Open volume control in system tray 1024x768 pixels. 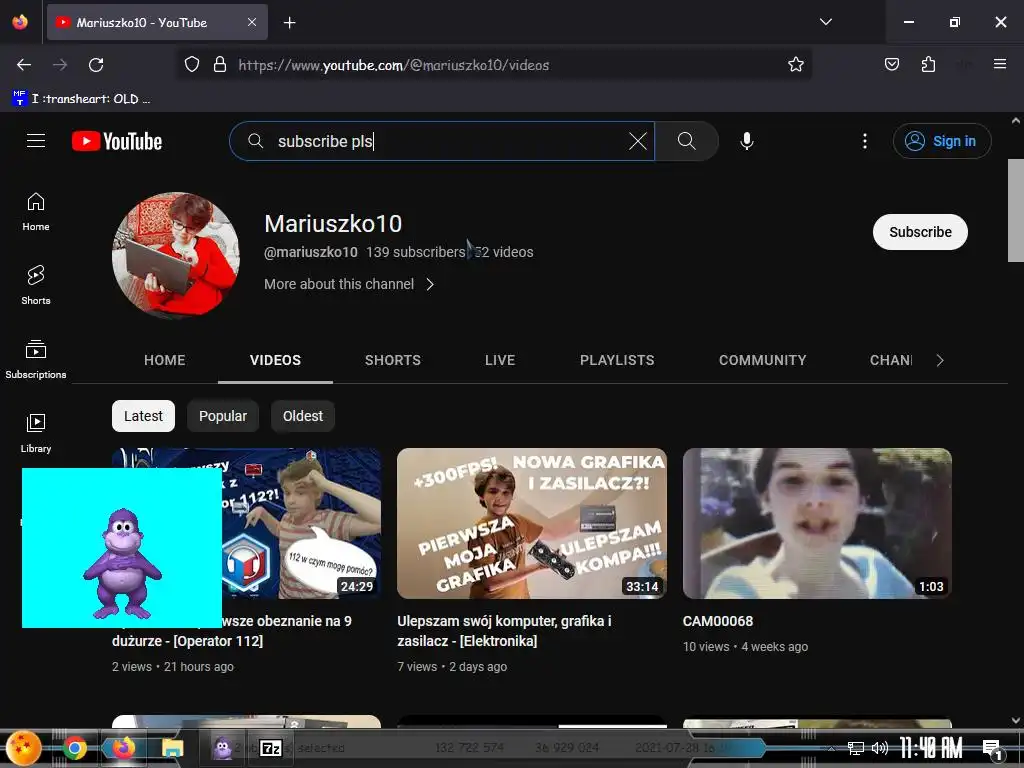point(880,748)
